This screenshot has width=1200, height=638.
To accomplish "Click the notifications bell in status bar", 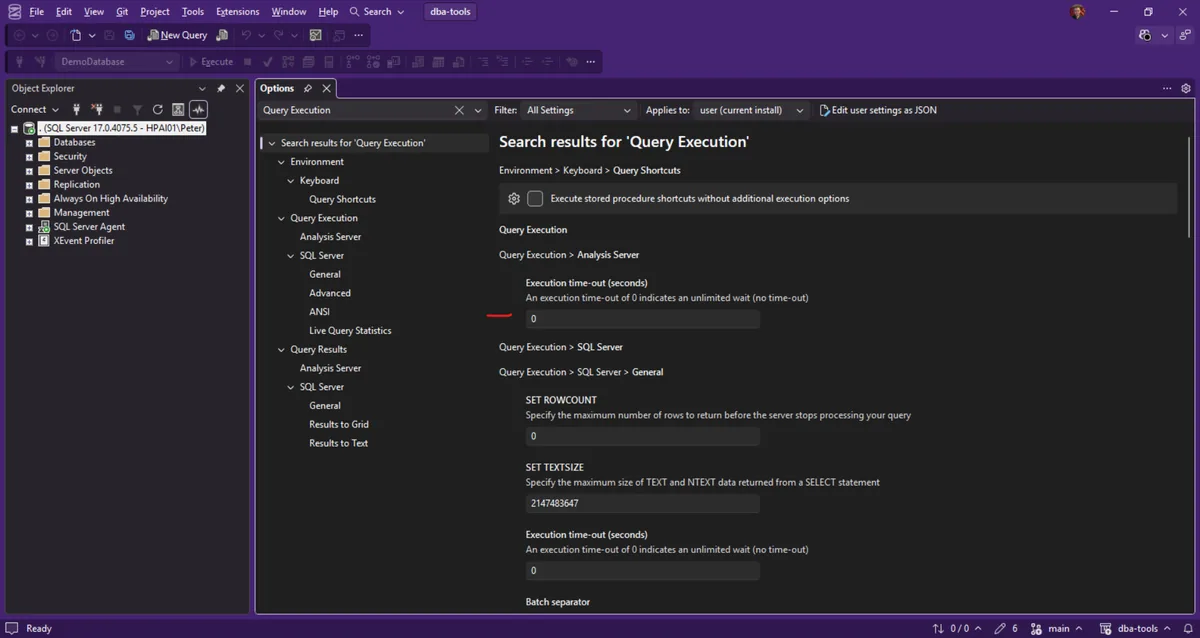I will coord(1186,629).
